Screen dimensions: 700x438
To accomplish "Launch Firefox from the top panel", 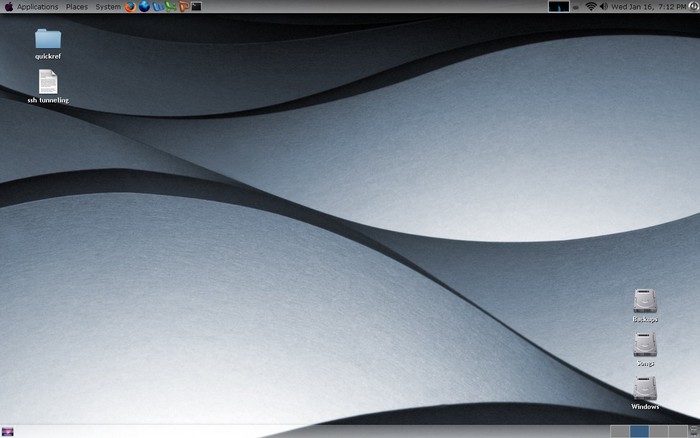I will 131,7.
